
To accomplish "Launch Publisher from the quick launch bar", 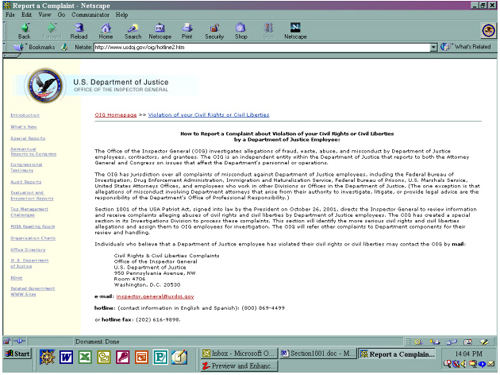I will coord(160,358).
